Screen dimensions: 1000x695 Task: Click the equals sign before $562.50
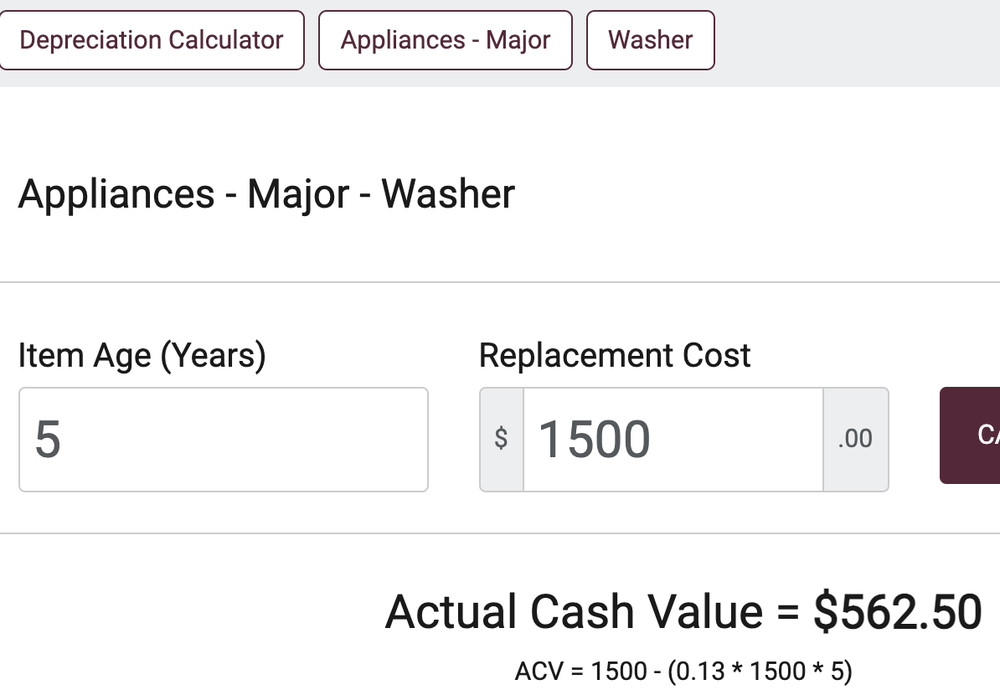click(787, 612)
